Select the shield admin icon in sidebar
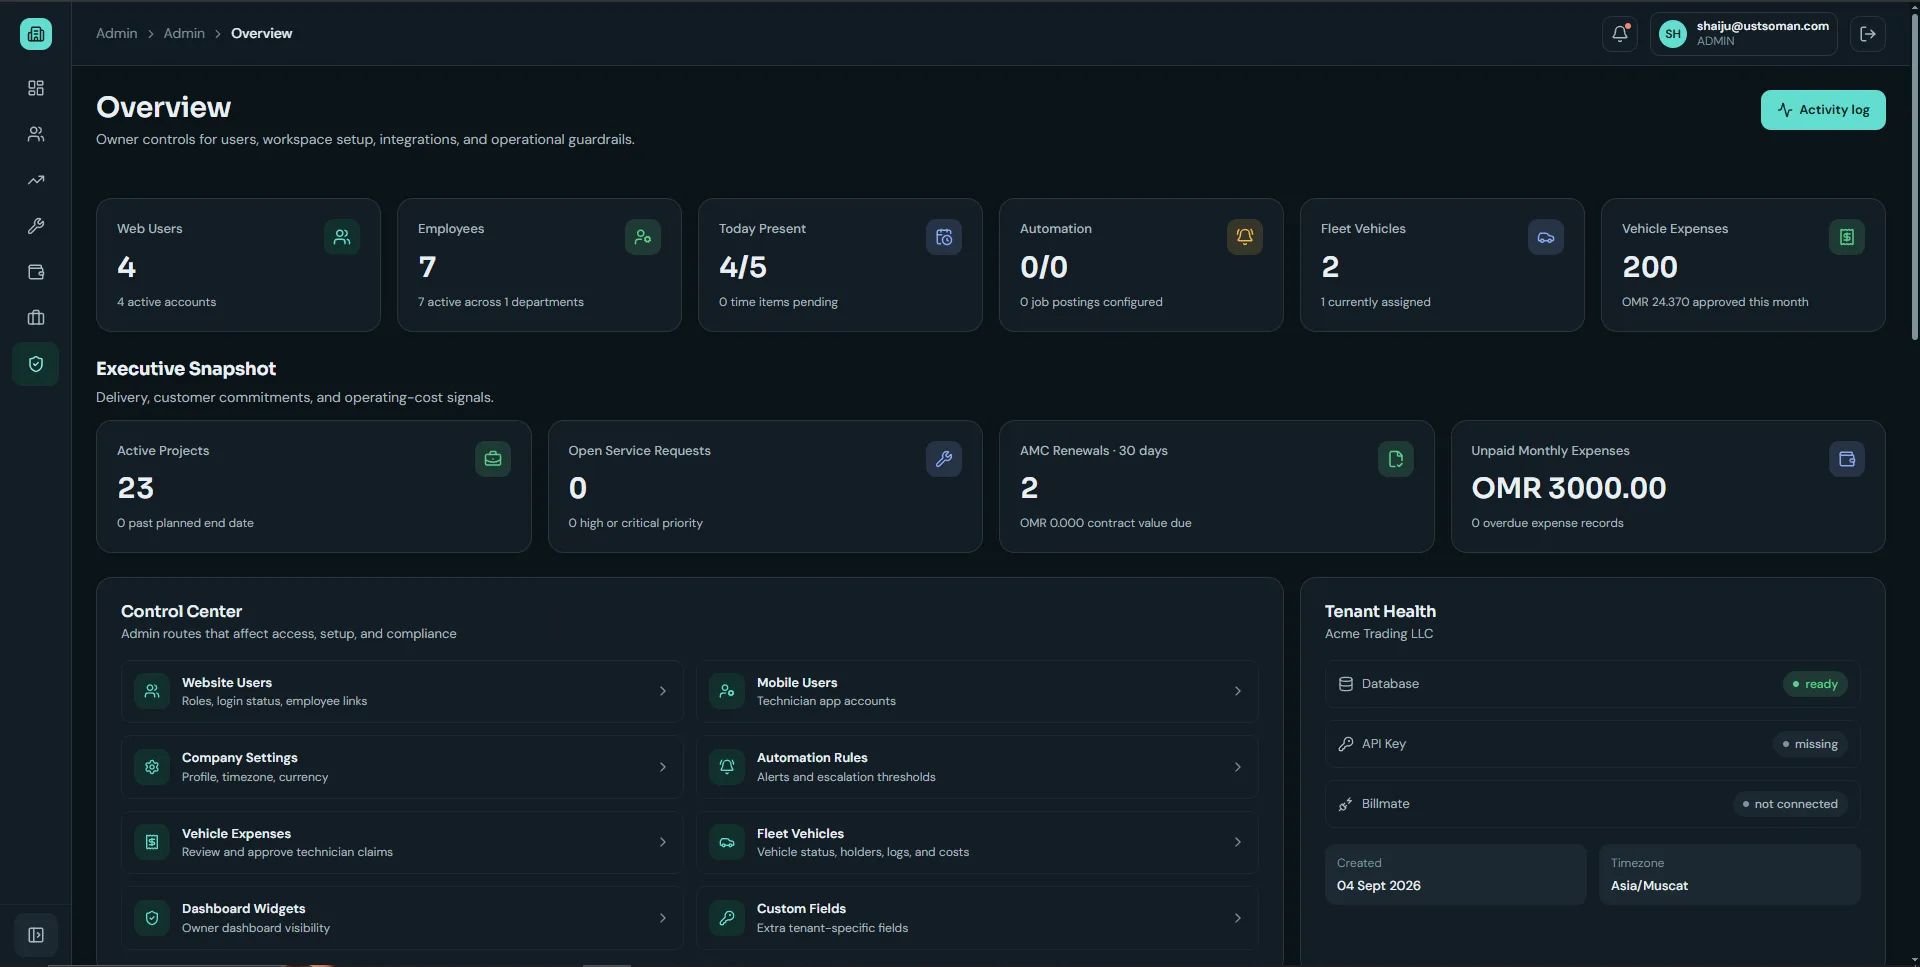The image size is (1920, 967). 36,364
